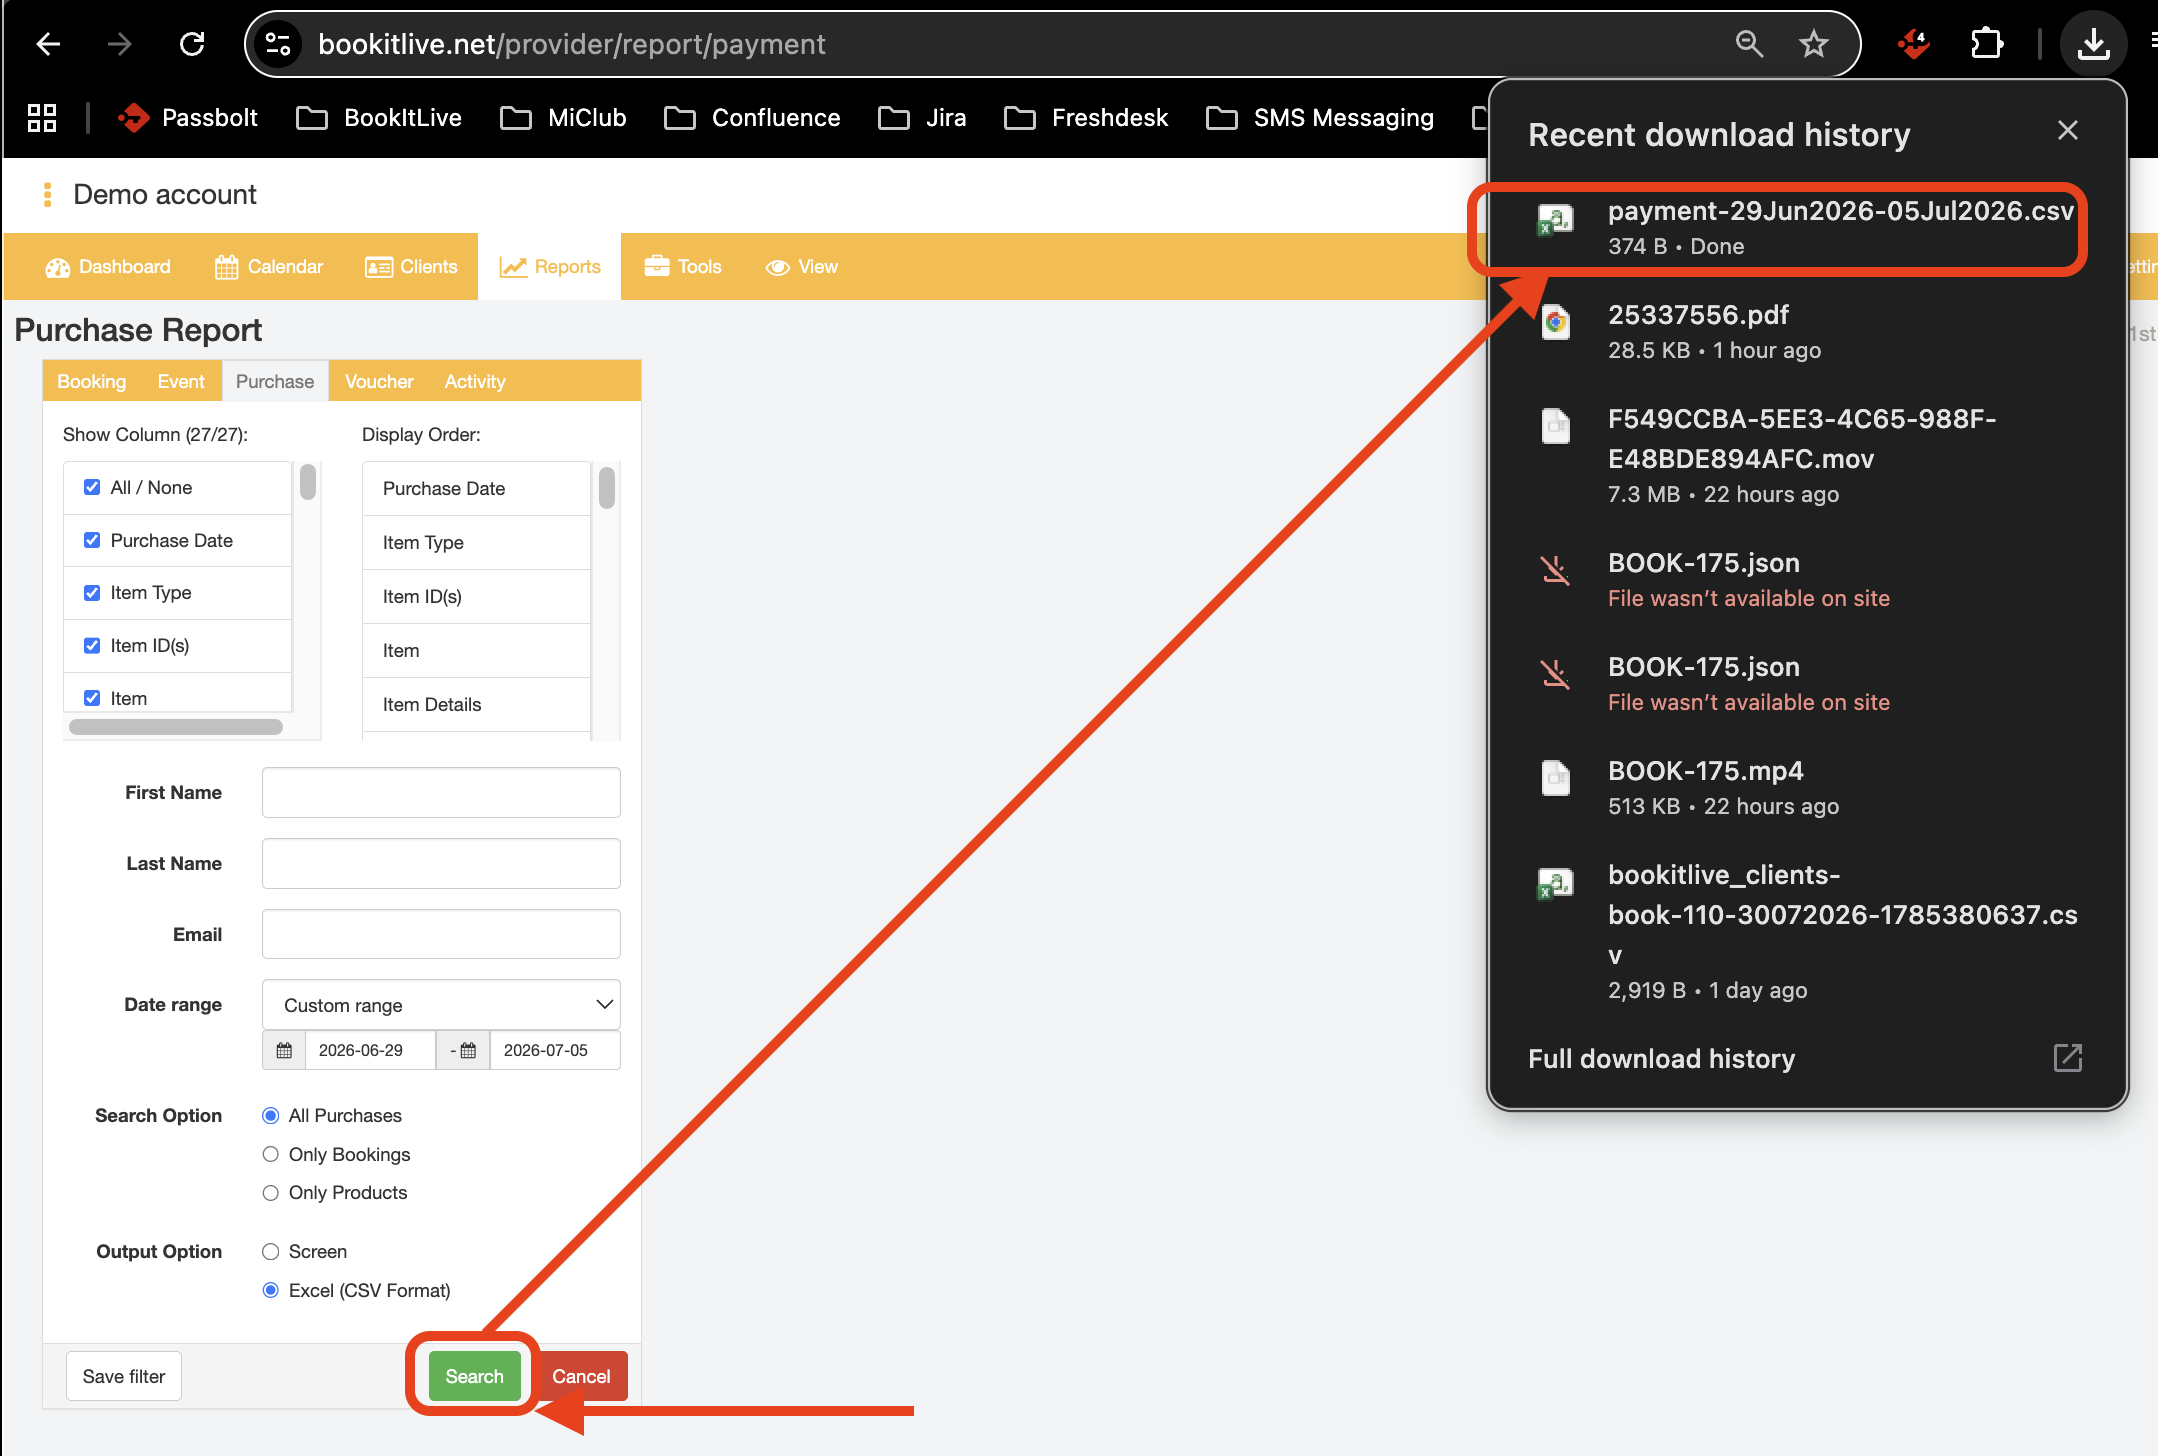The width and height of the screenshot is (2158, 1456).
Task: Toggle the All / None checkbox
Action: tap(92, 487)
